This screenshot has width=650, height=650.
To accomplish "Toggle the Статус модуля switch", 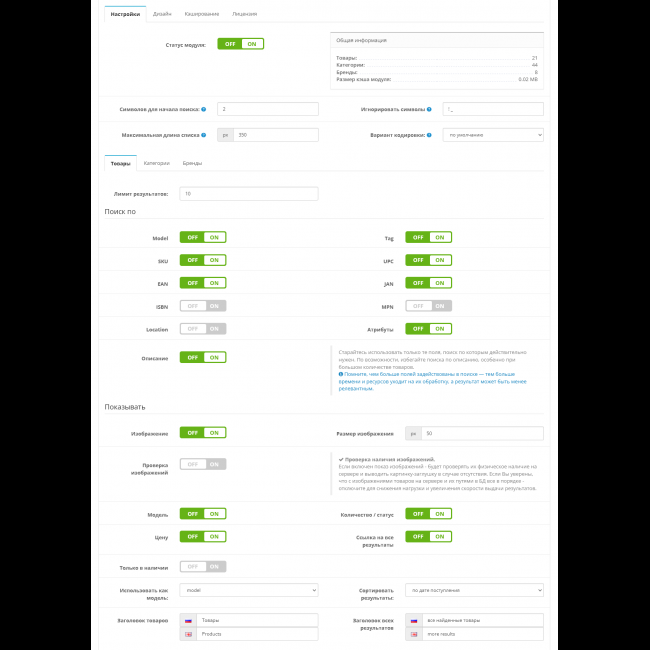I will (241, 44).
